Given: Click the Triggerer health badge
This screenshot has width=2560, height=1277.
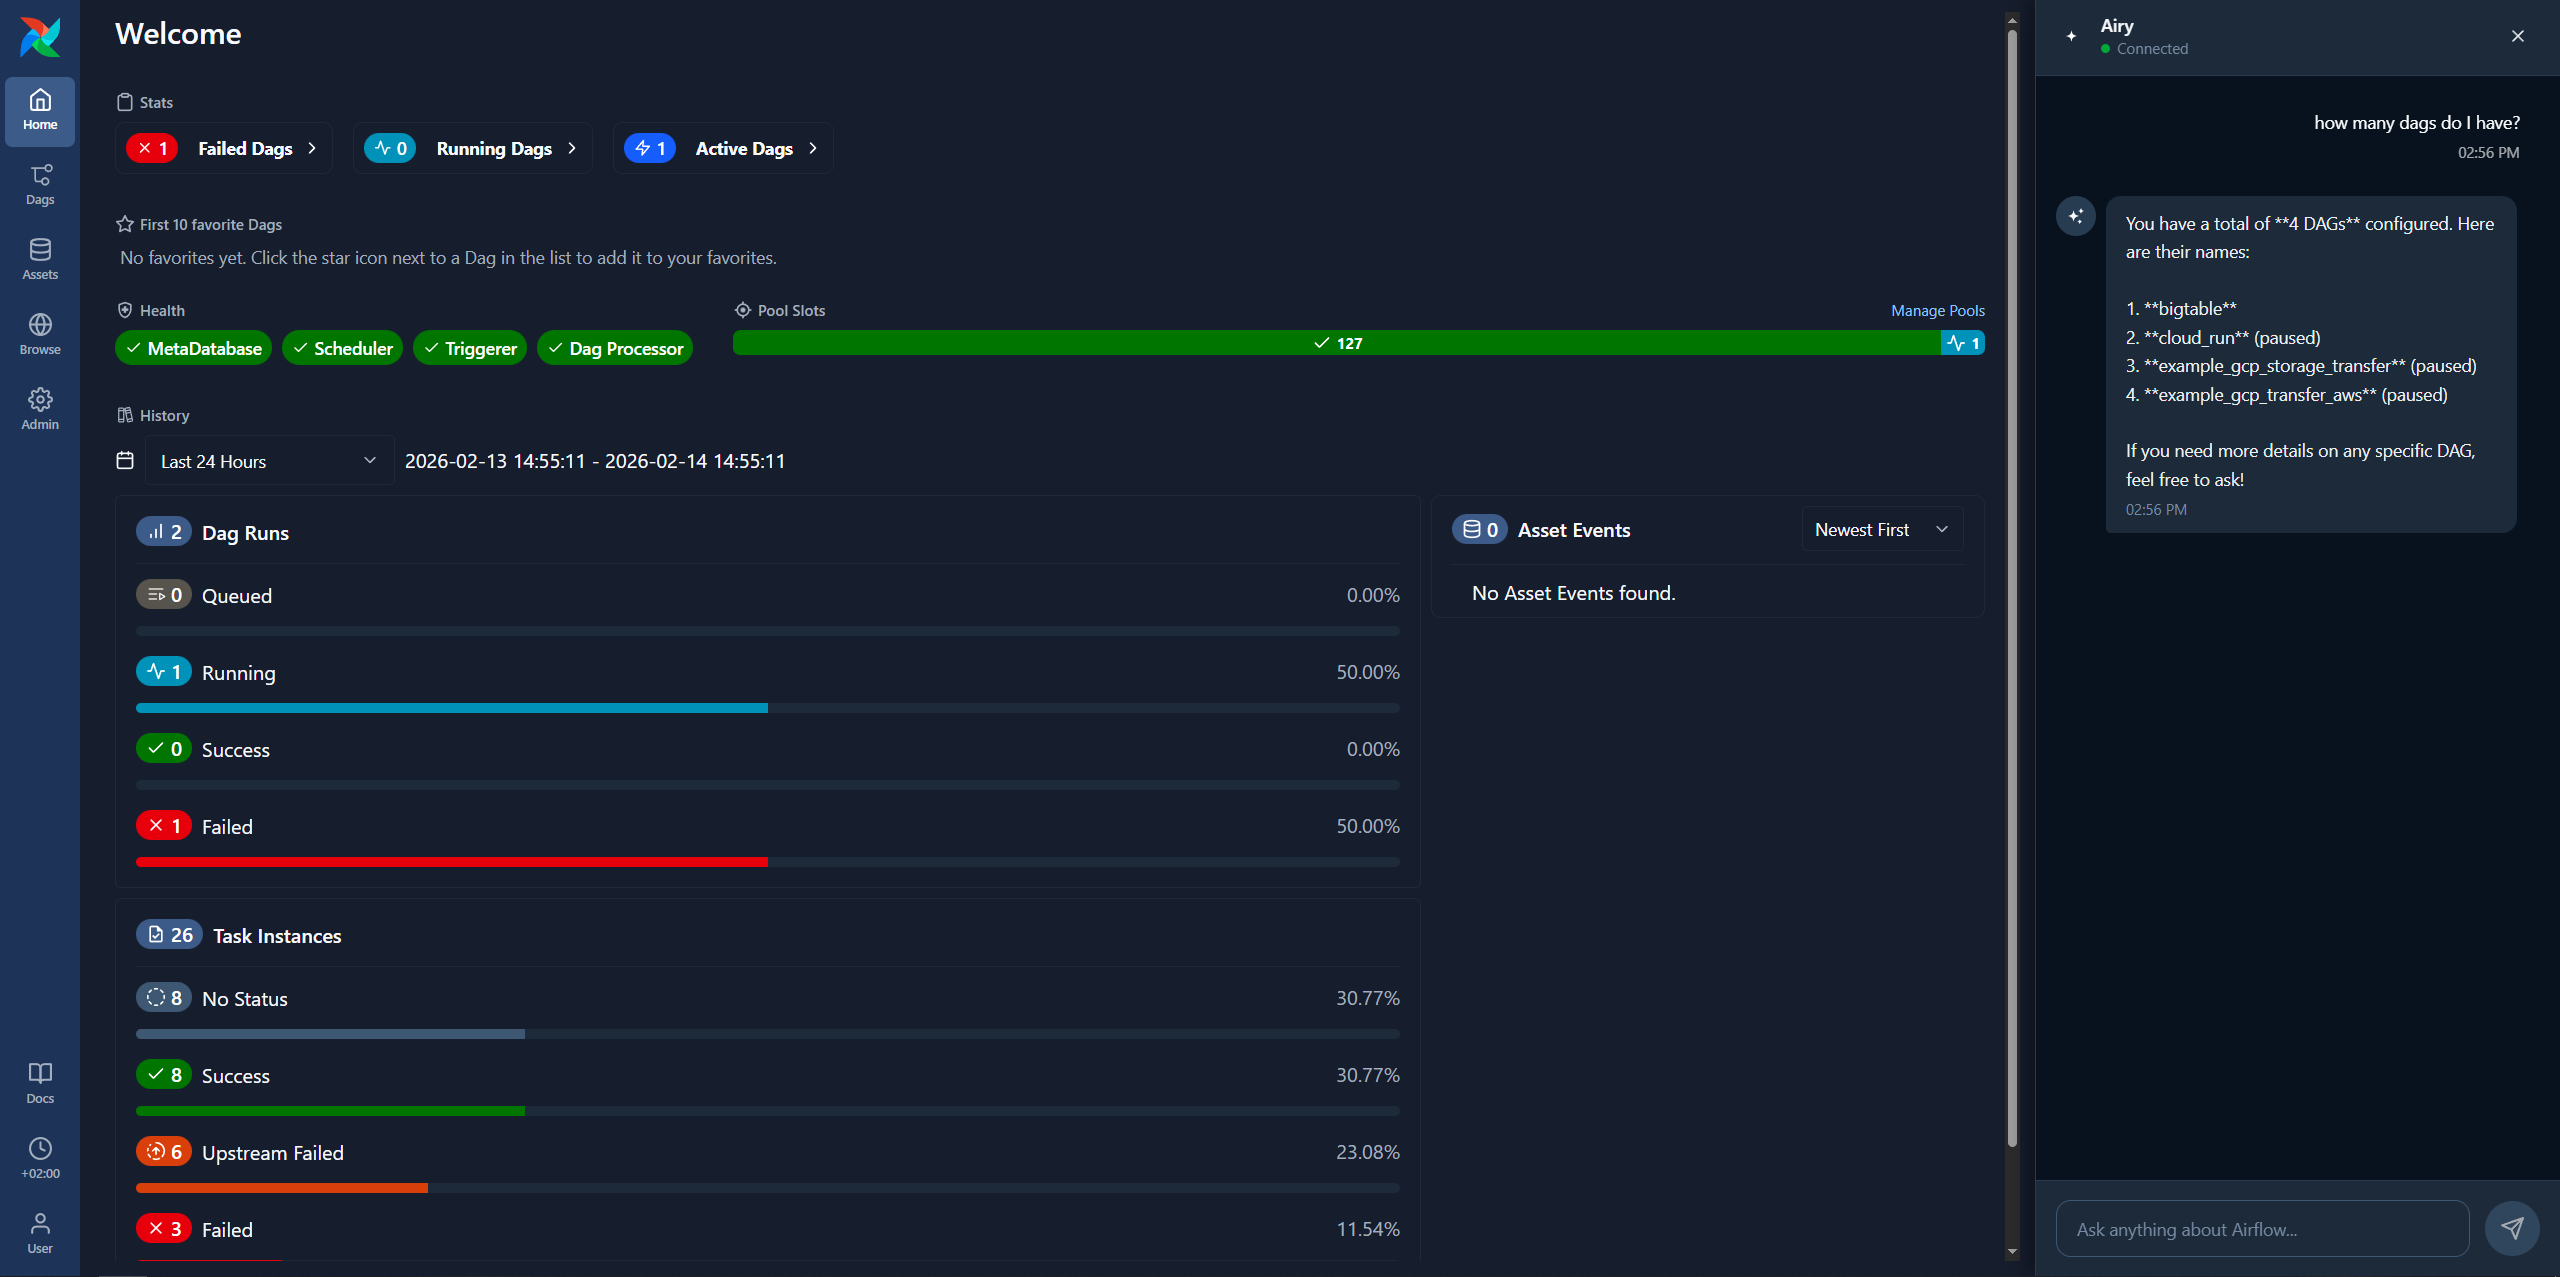Looking at the screenshot, I should 470,348.
